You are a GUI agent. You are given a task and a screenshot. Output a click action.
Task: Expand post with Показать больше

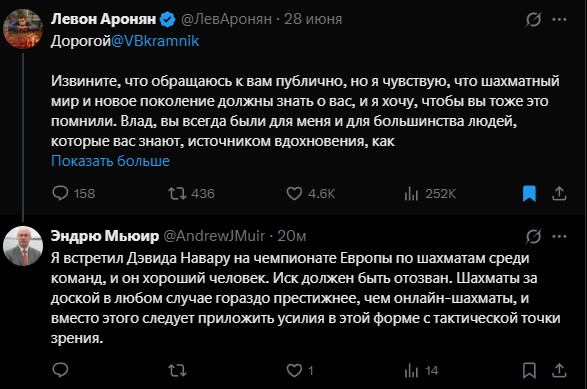[x=110, y=161]
